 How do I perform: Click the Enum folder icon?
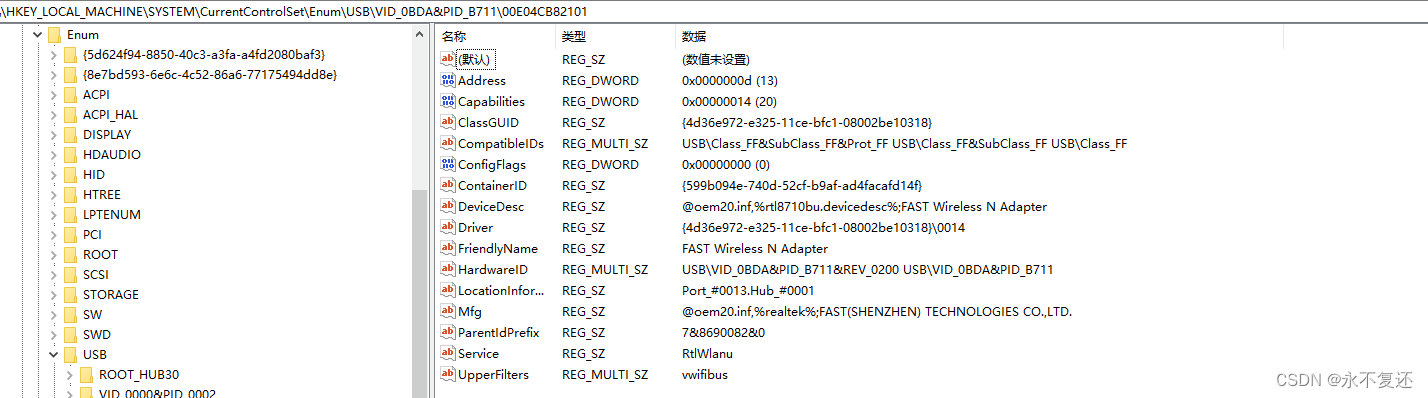tap(54, 34)
